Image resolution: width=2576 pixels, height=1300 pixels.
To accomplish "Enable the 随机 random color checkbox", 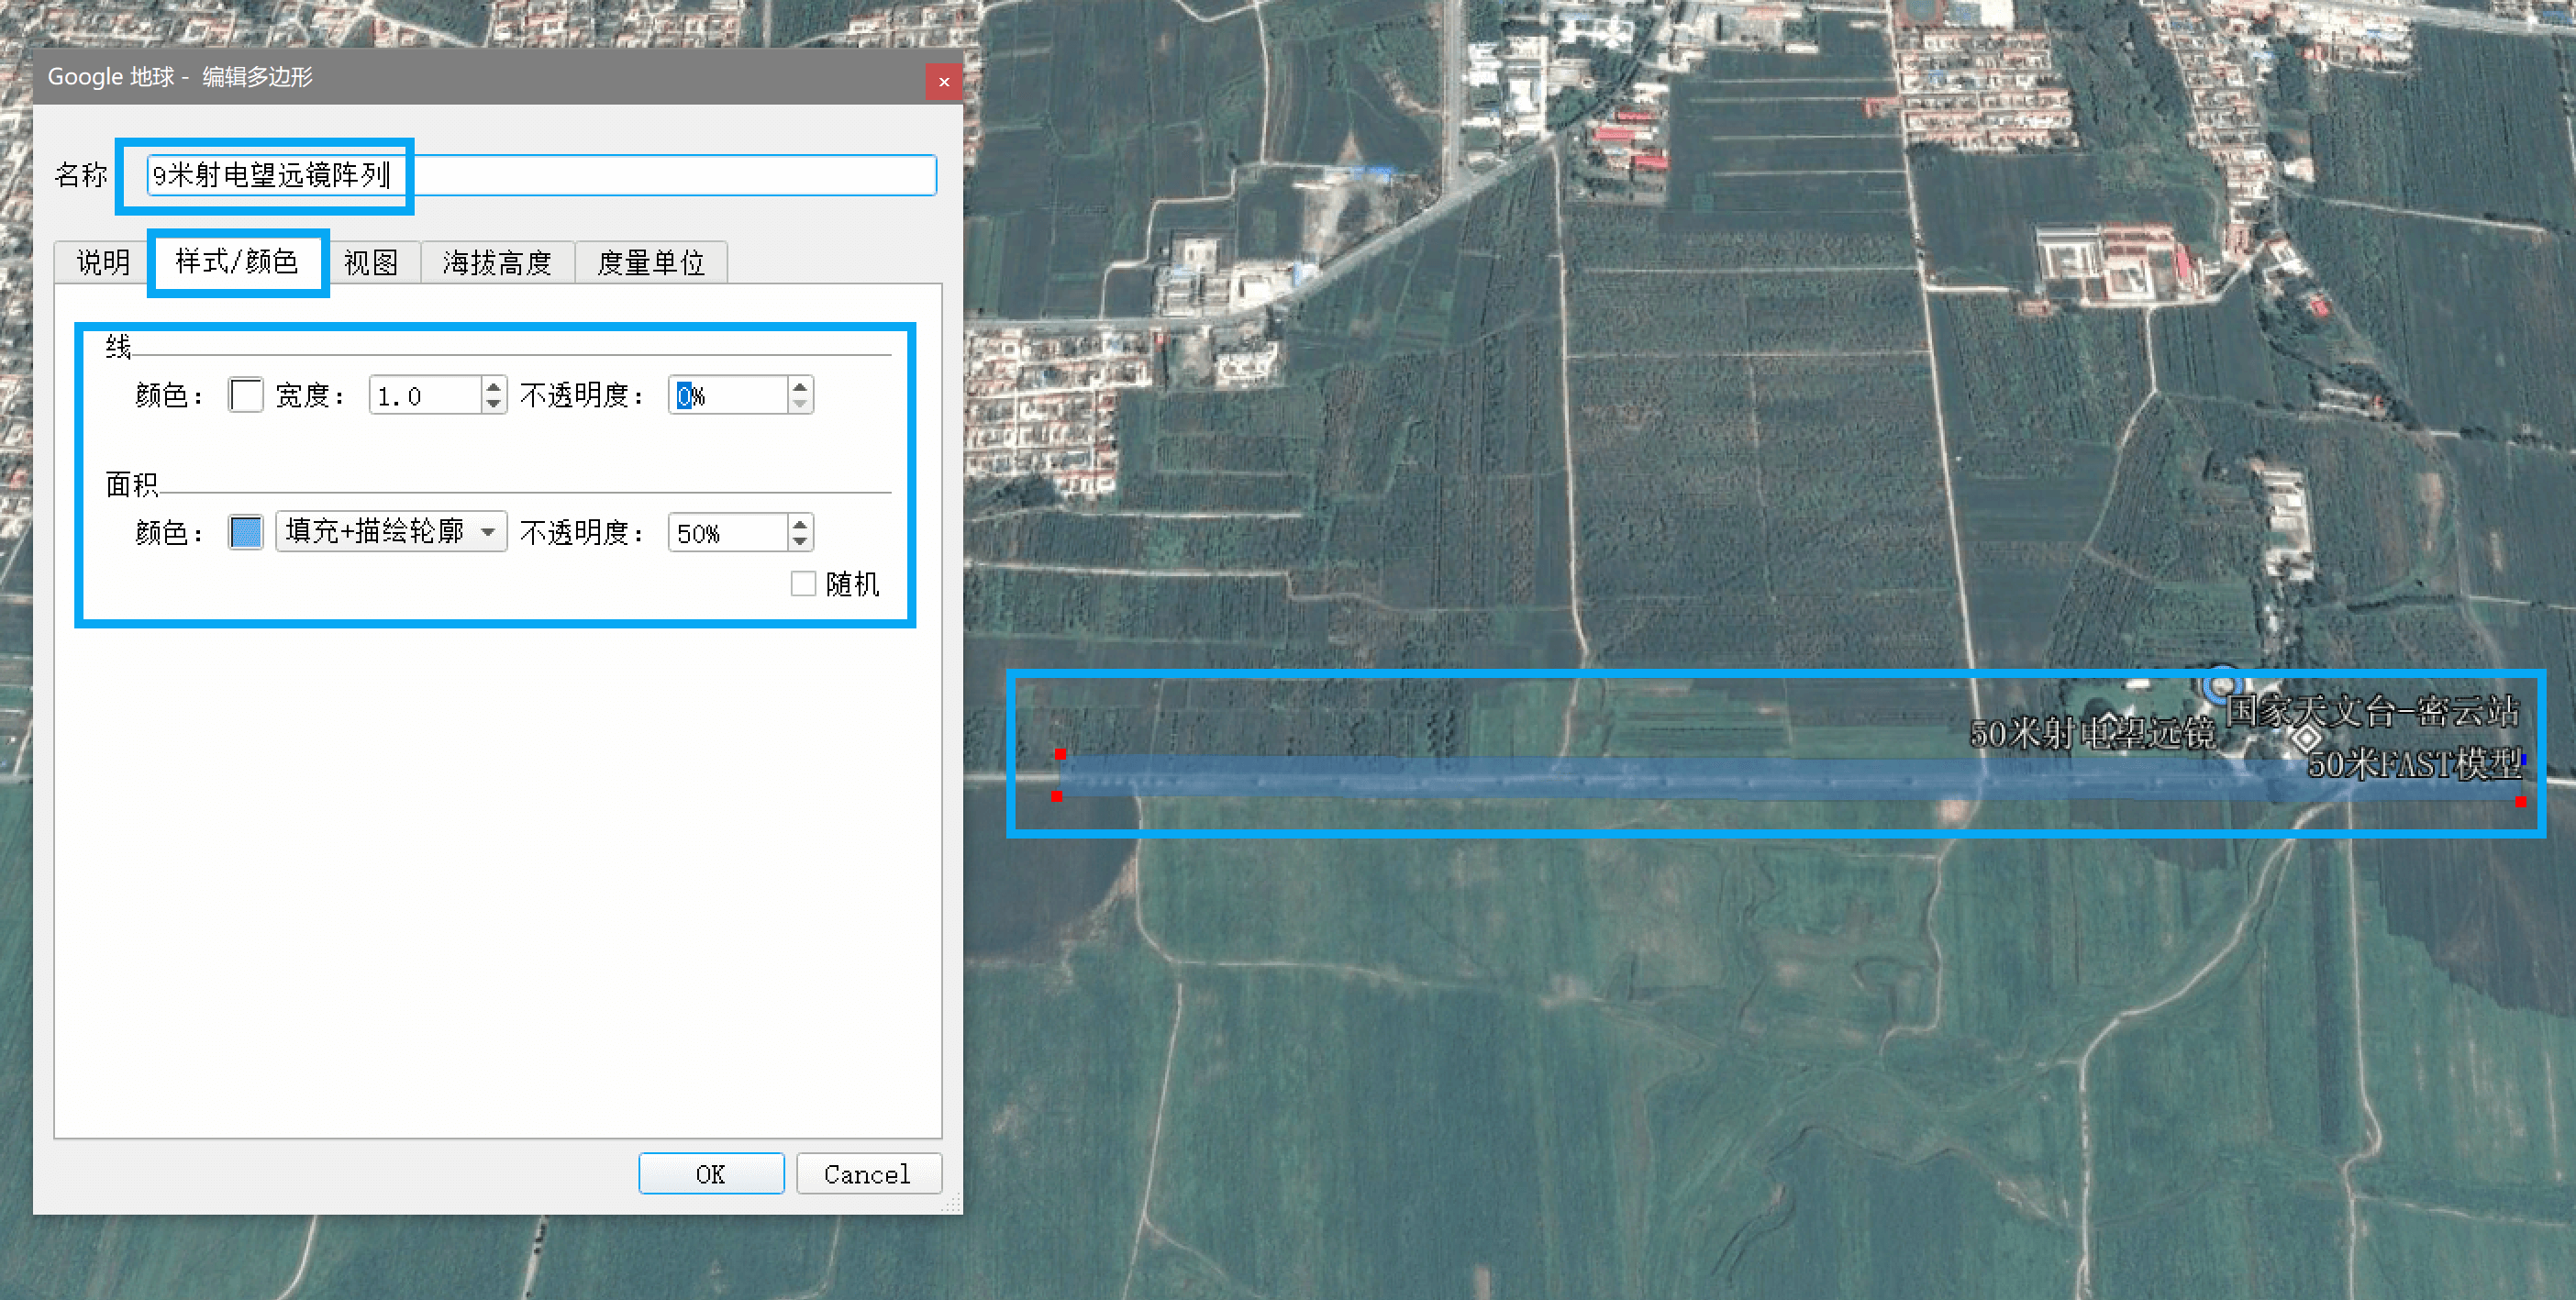I will click(803, 584).
